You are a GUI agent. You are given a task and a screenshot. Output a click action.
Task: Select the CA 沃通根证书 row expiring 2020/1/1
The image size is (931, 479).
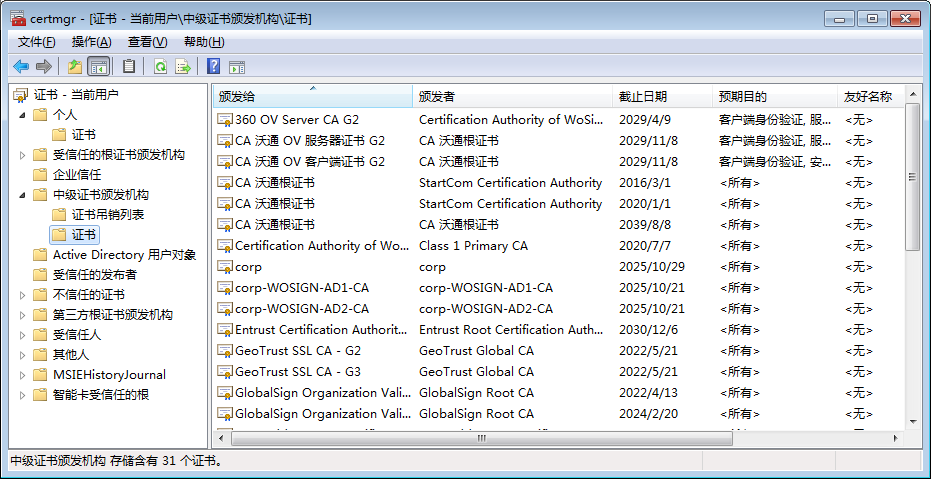[x=558, y=204]
